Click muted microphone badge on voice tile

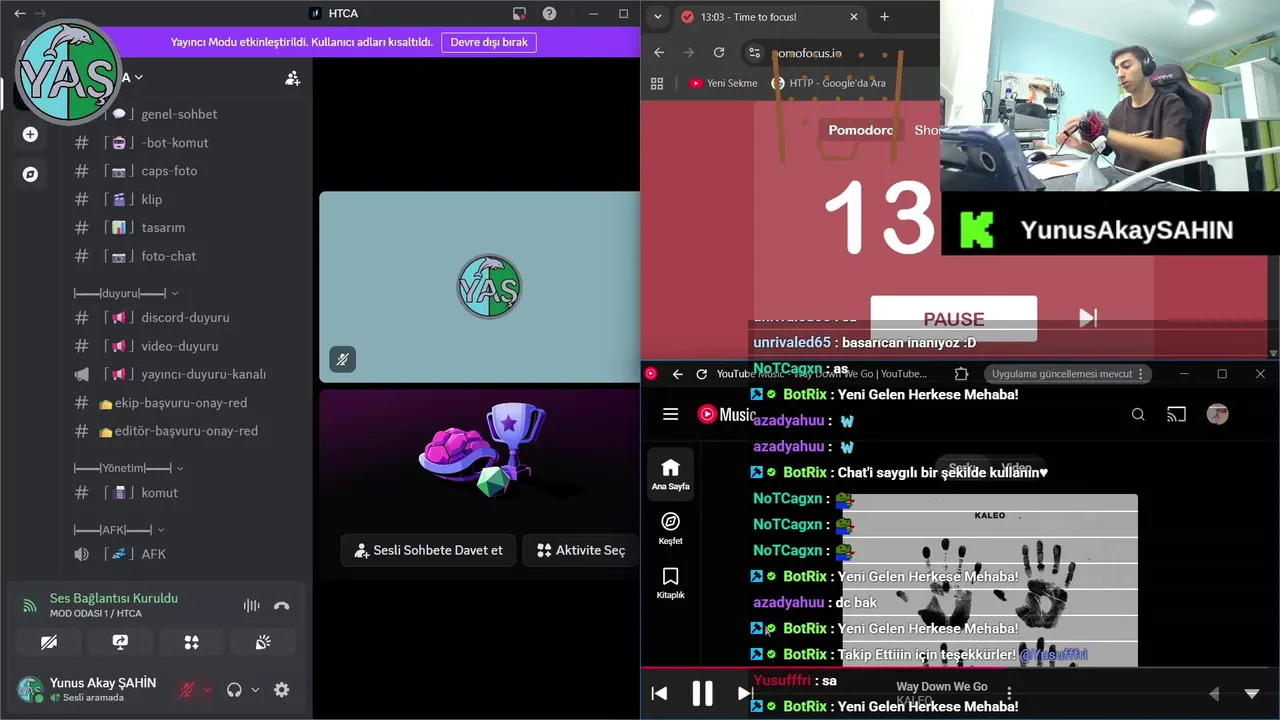pyautogui.click(x=342, y=359)
